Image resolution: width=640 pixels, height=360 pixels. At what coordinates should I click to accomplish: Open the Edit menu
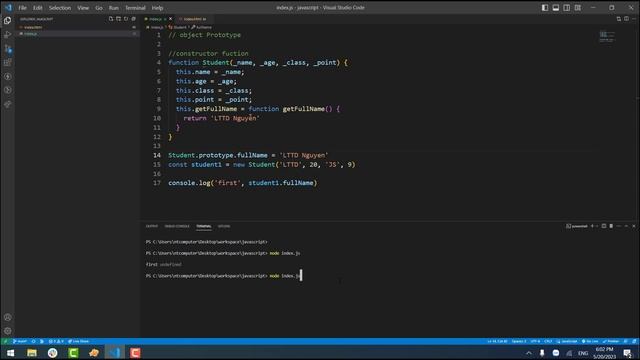(38, 8)
